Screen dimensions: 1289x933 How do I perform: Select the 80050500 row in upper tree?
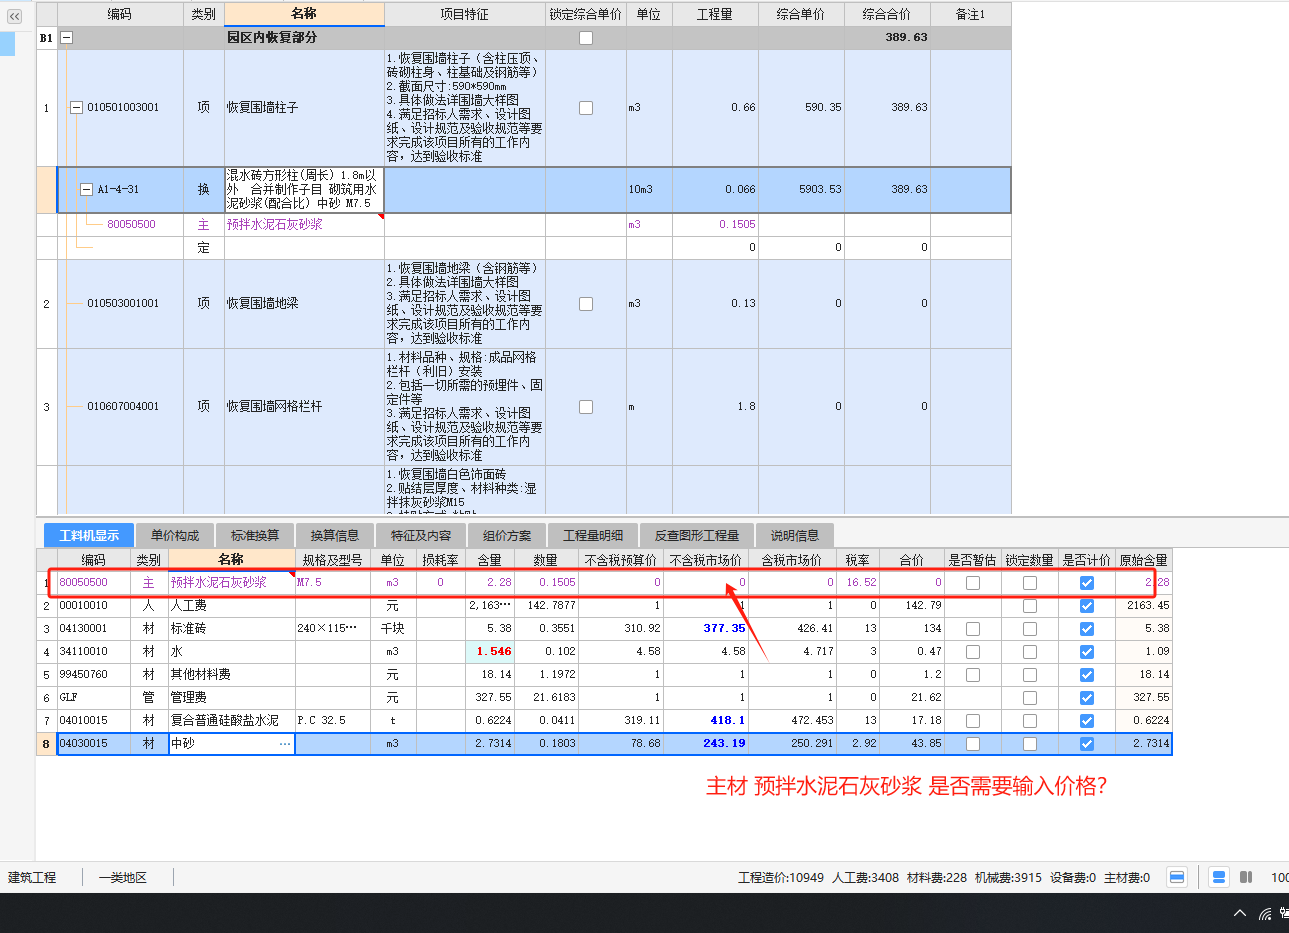click(x=131, y=225)
